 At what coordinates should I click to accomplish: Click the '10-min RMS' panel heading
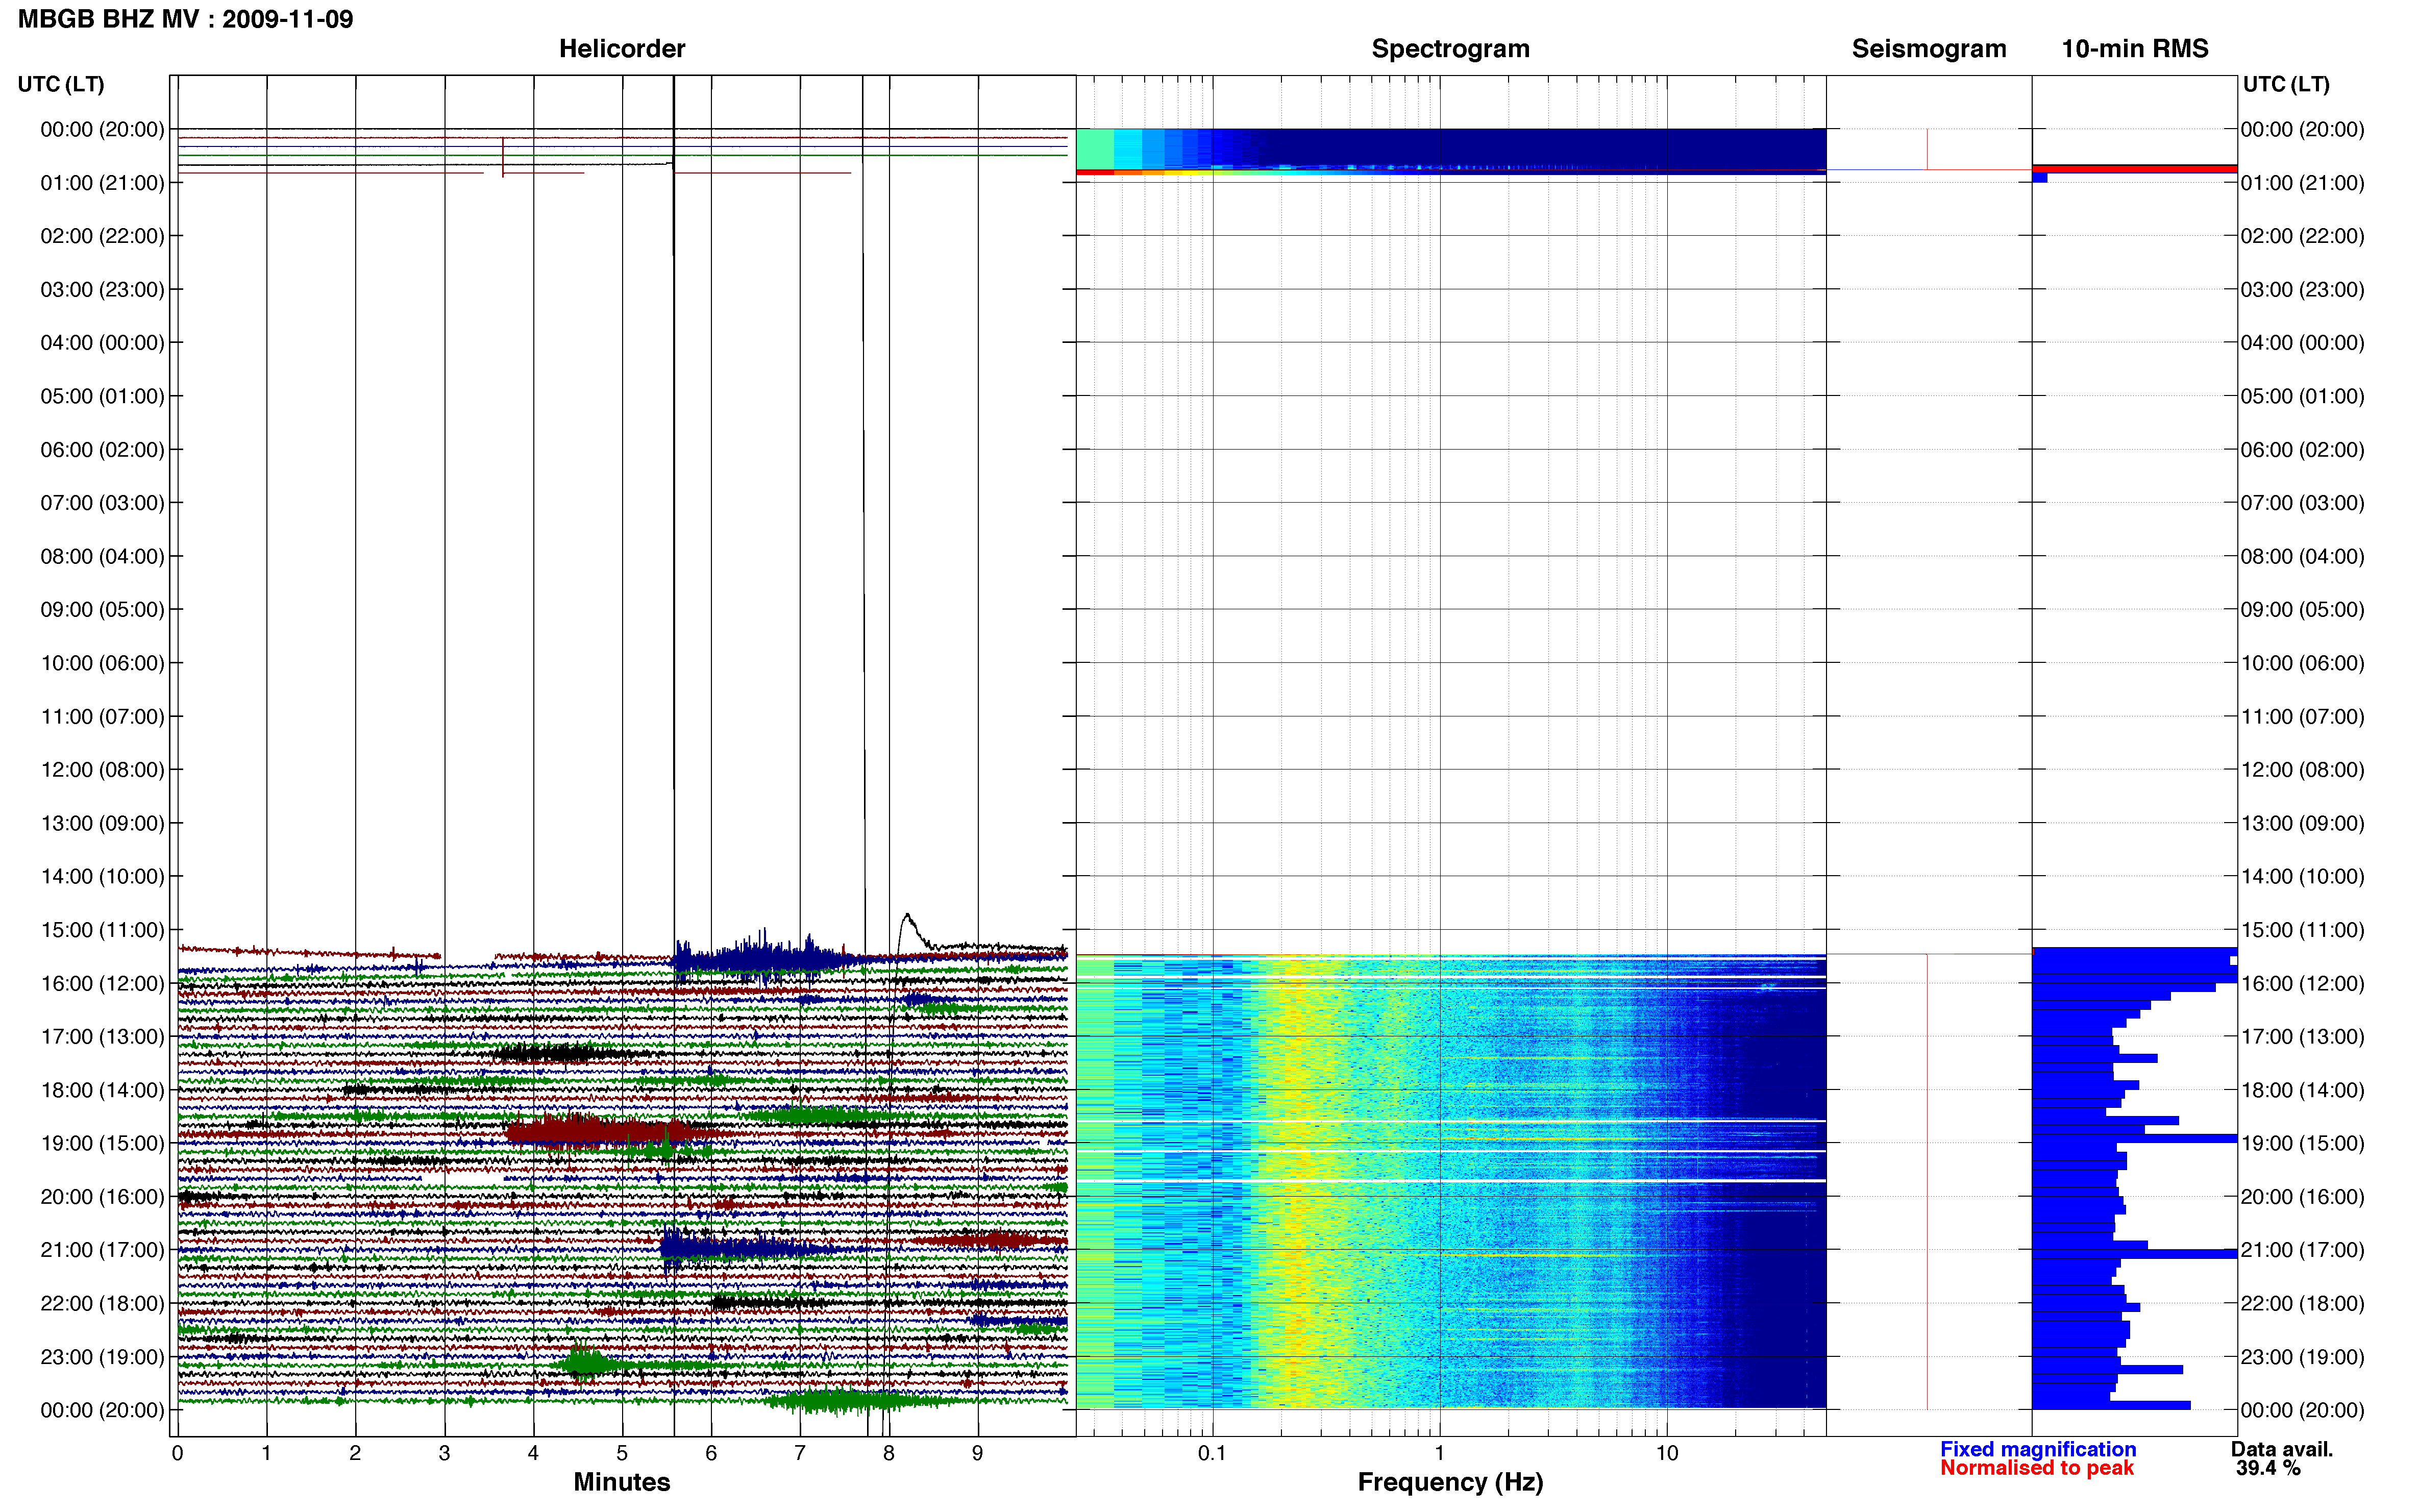pos(2135,49)
